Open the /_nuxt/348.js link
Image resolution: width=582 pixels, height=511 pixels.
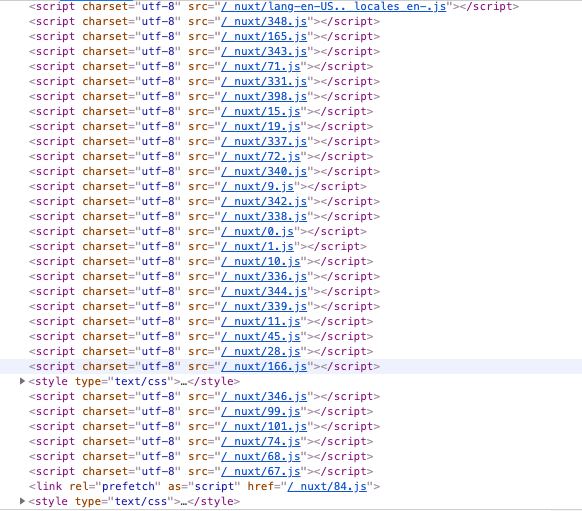click(x=264, y=22)
